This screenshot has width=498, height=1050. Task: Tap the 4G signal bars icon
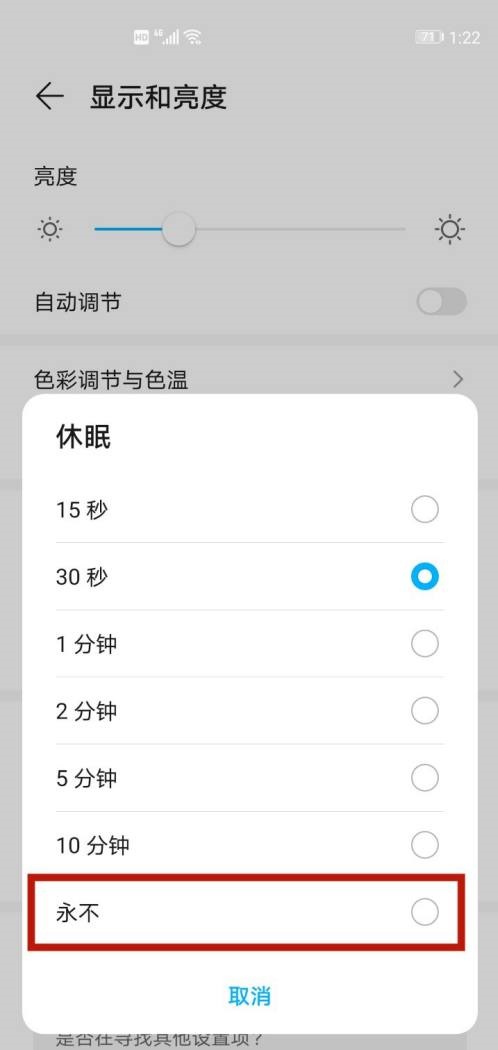pos(167,36)
